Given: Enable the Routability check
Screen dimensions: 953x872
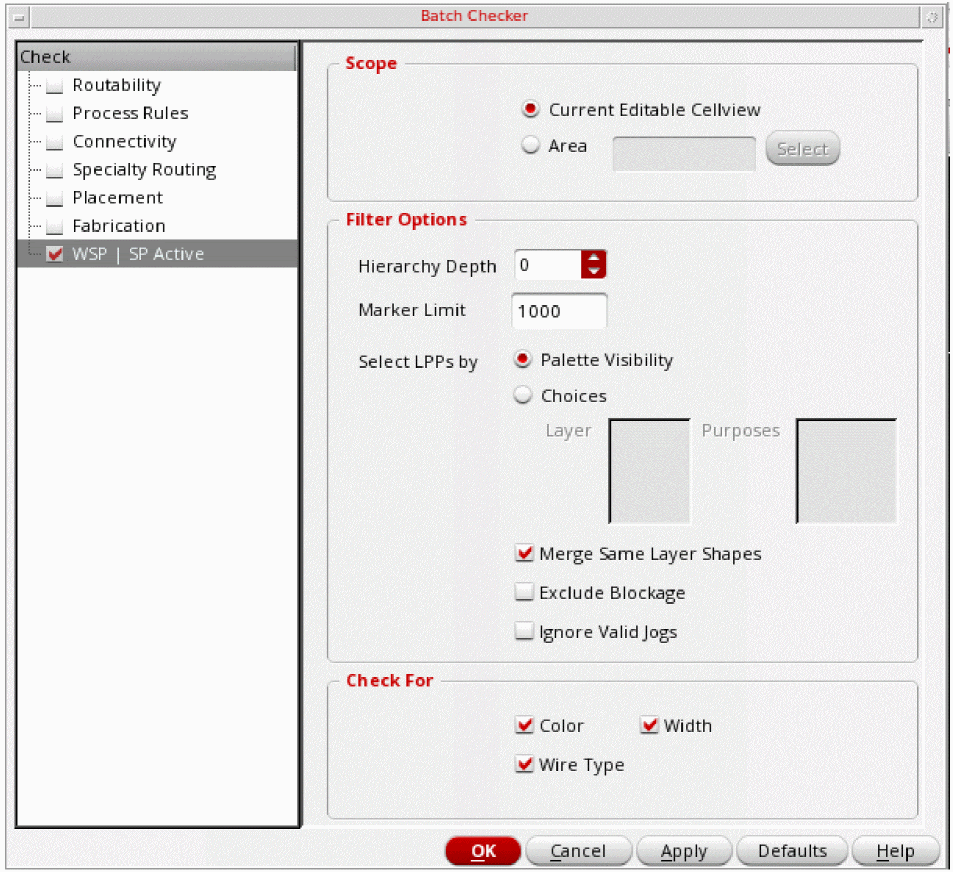Looking at the screenshot, I should coord(55,87).
